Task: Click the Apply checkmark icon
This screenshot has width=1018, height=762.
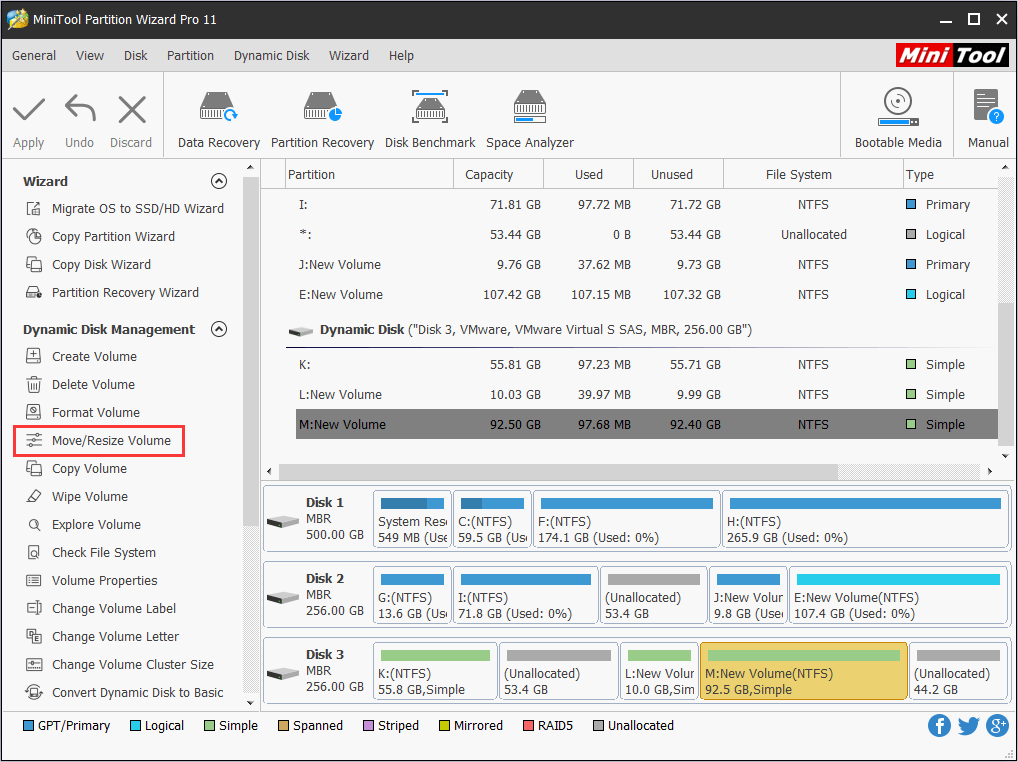Action: 29,110
